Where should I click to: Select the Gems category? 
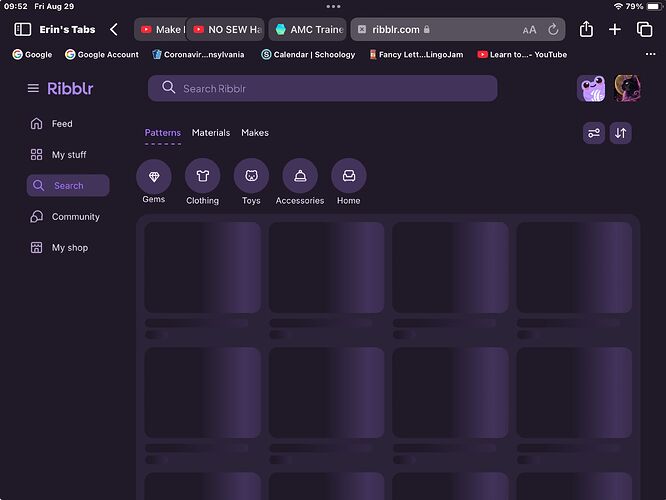click(154, 182)
